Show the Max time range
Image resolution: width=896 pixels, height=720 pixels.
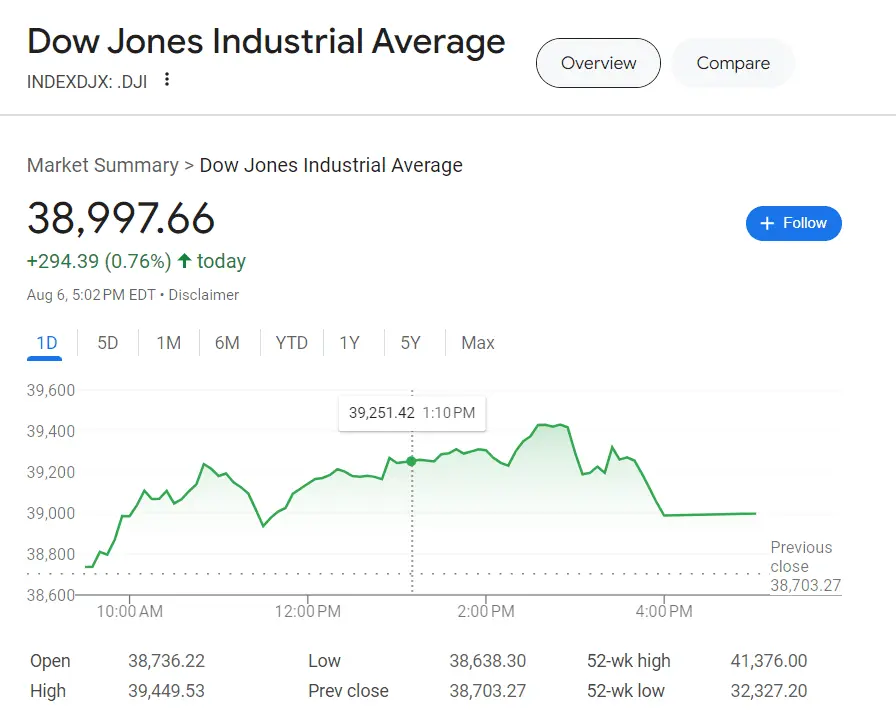pos(478,343)
